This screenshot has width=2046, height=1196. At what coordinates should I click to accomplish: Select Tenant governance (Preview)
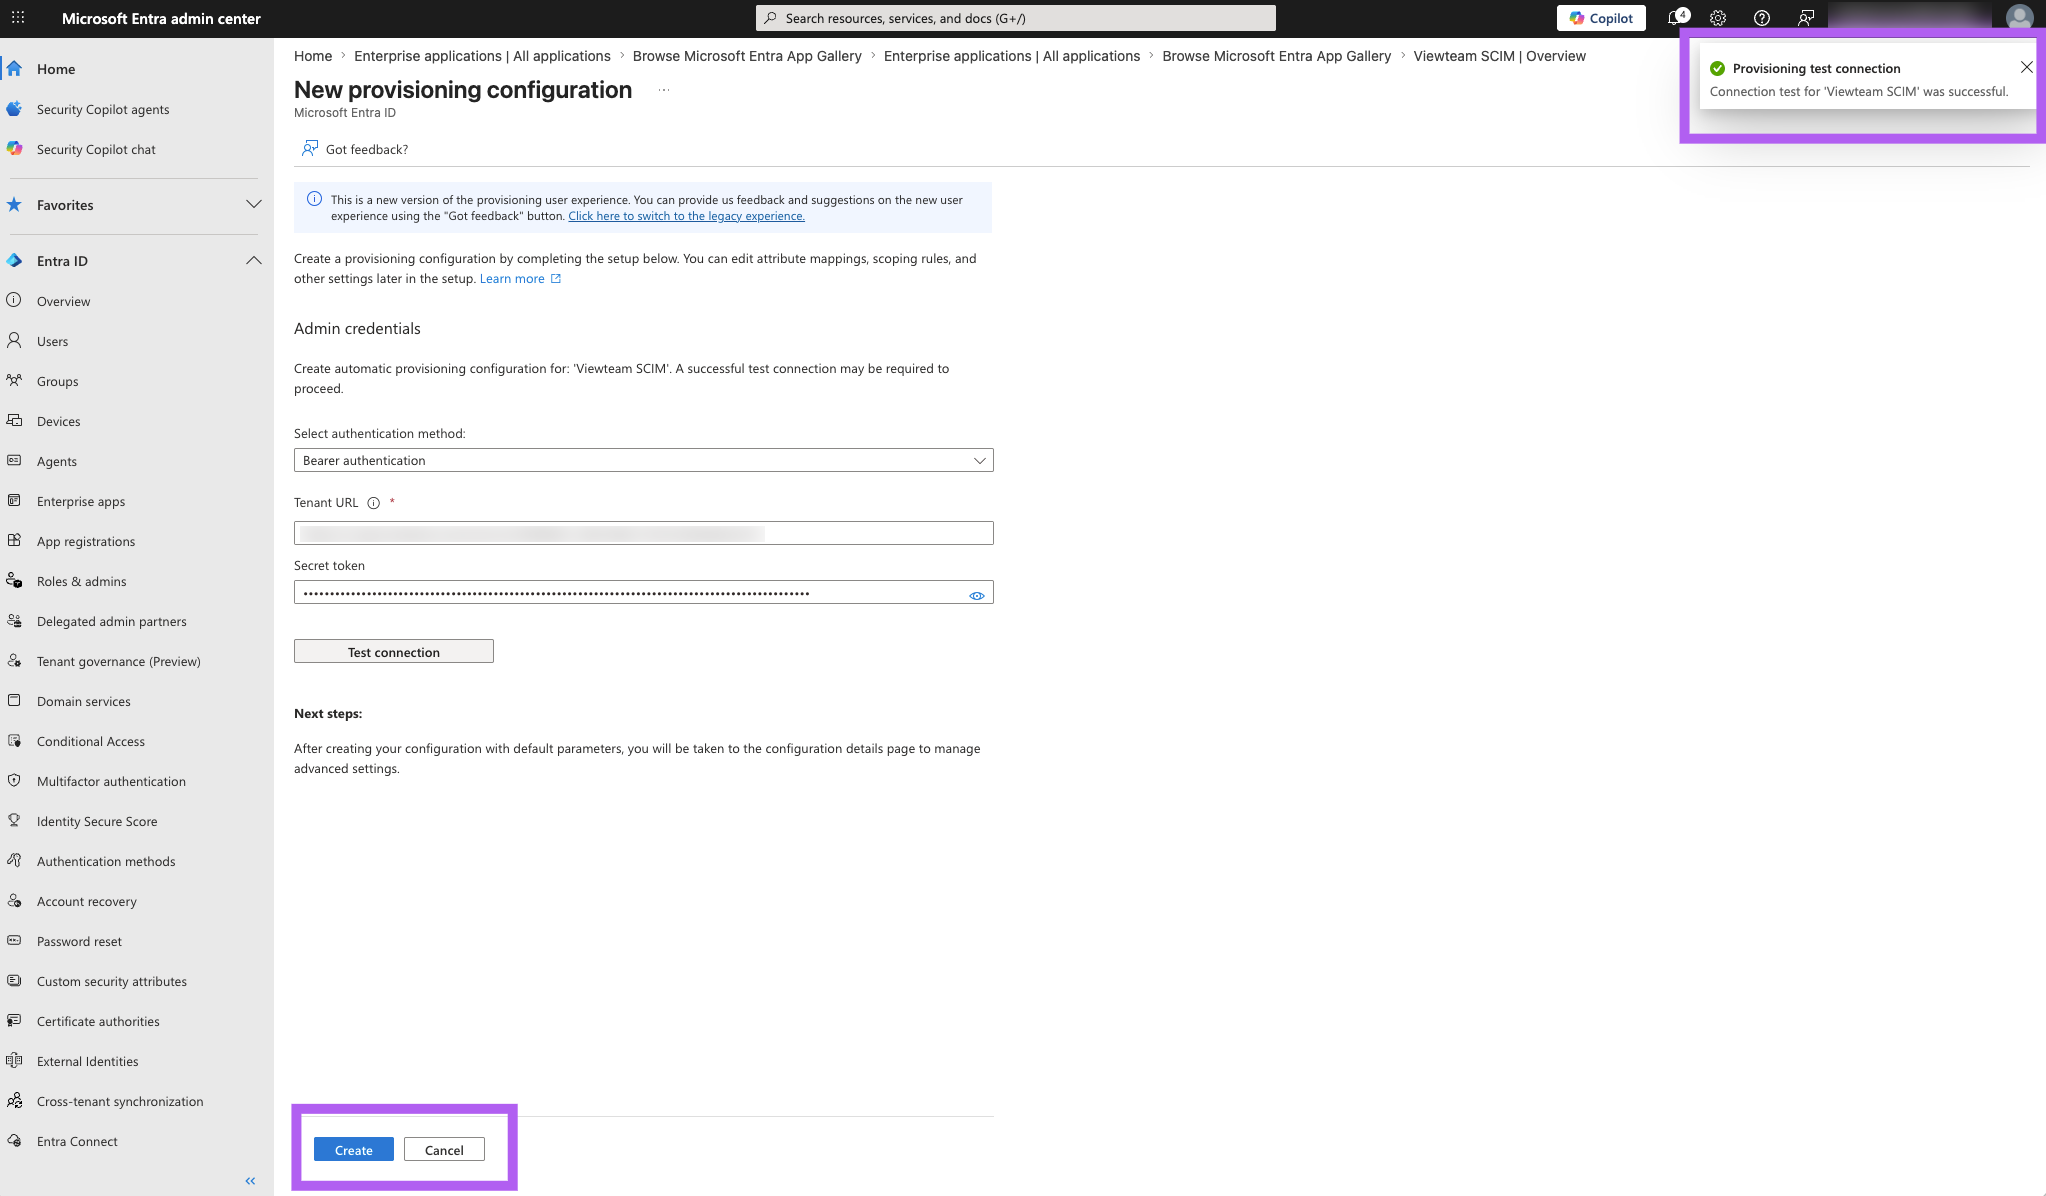tap(119, 661)
